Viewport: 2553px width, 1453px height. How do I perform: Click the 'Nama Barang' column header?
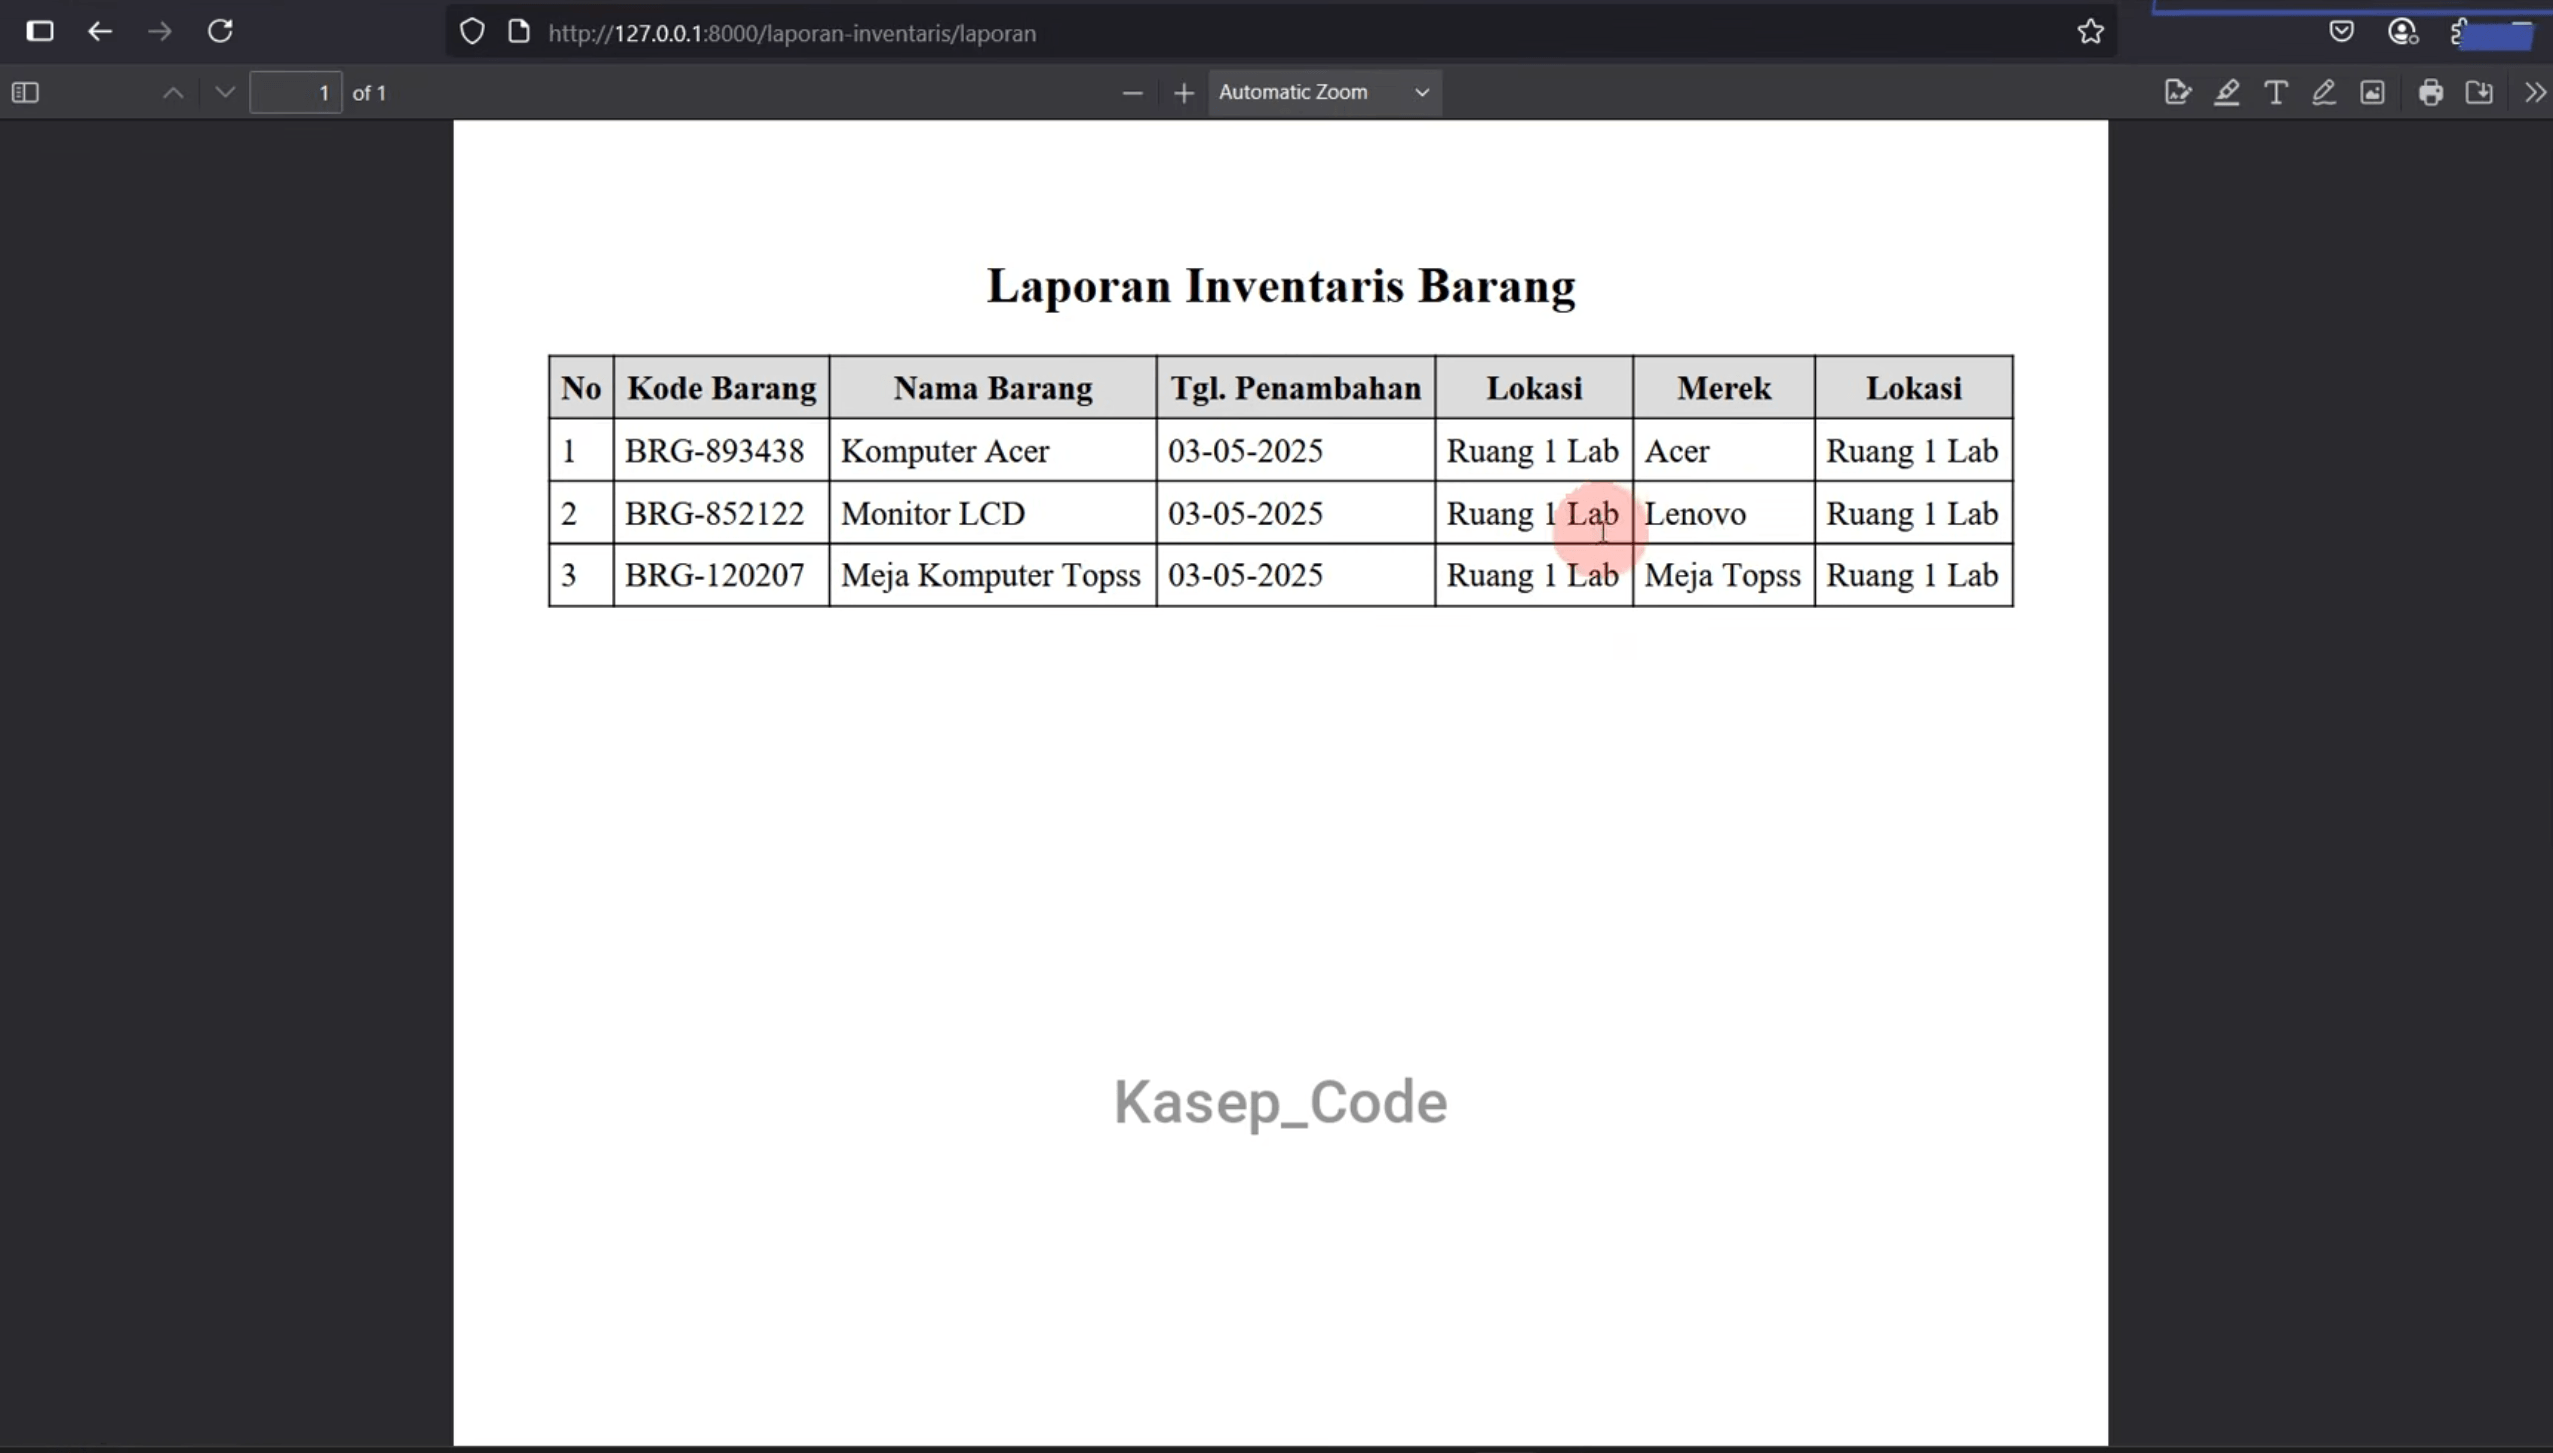point(993,388)
